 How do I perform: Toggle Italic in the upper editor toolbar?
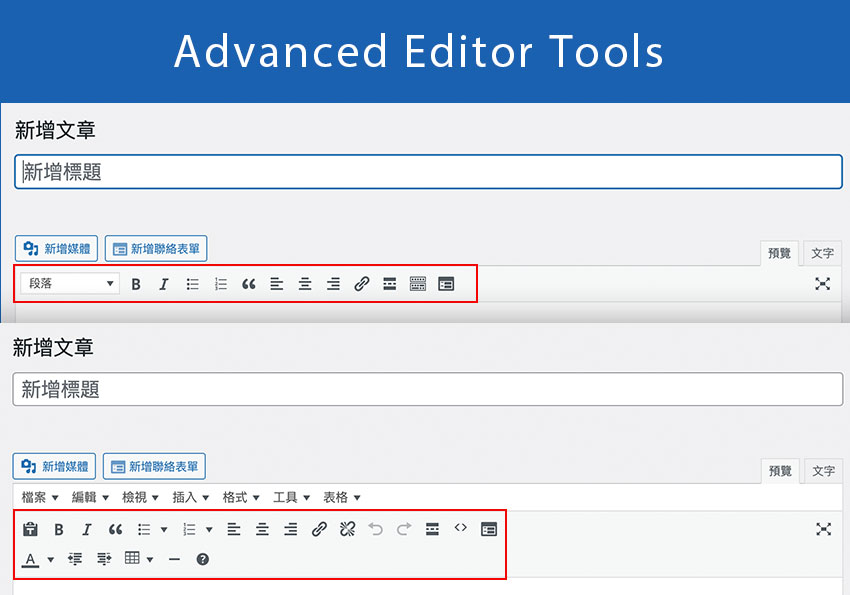(164, 284)
